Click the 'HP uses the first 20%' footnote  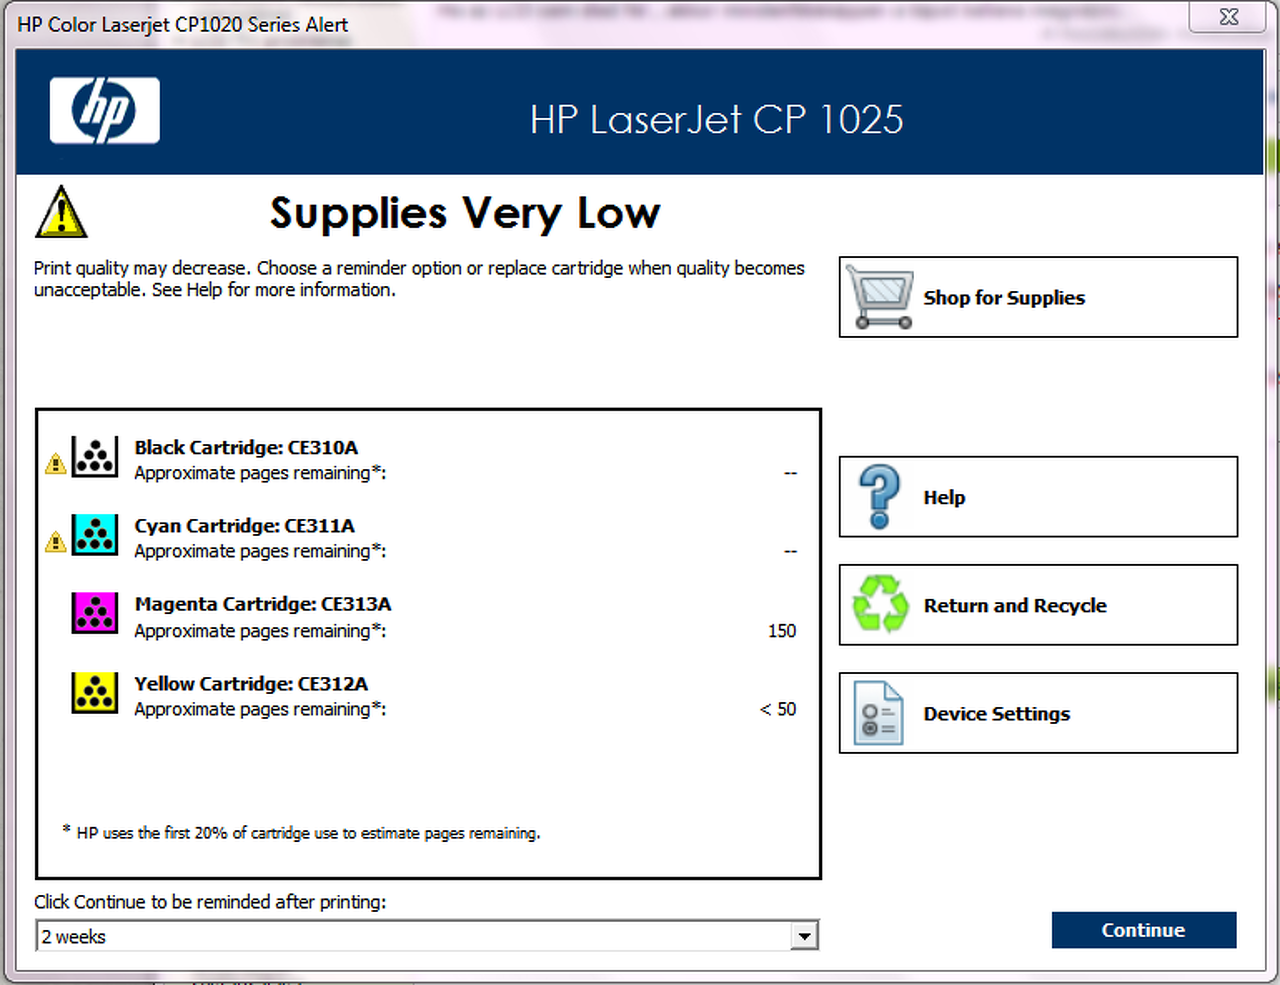(301, 833)
